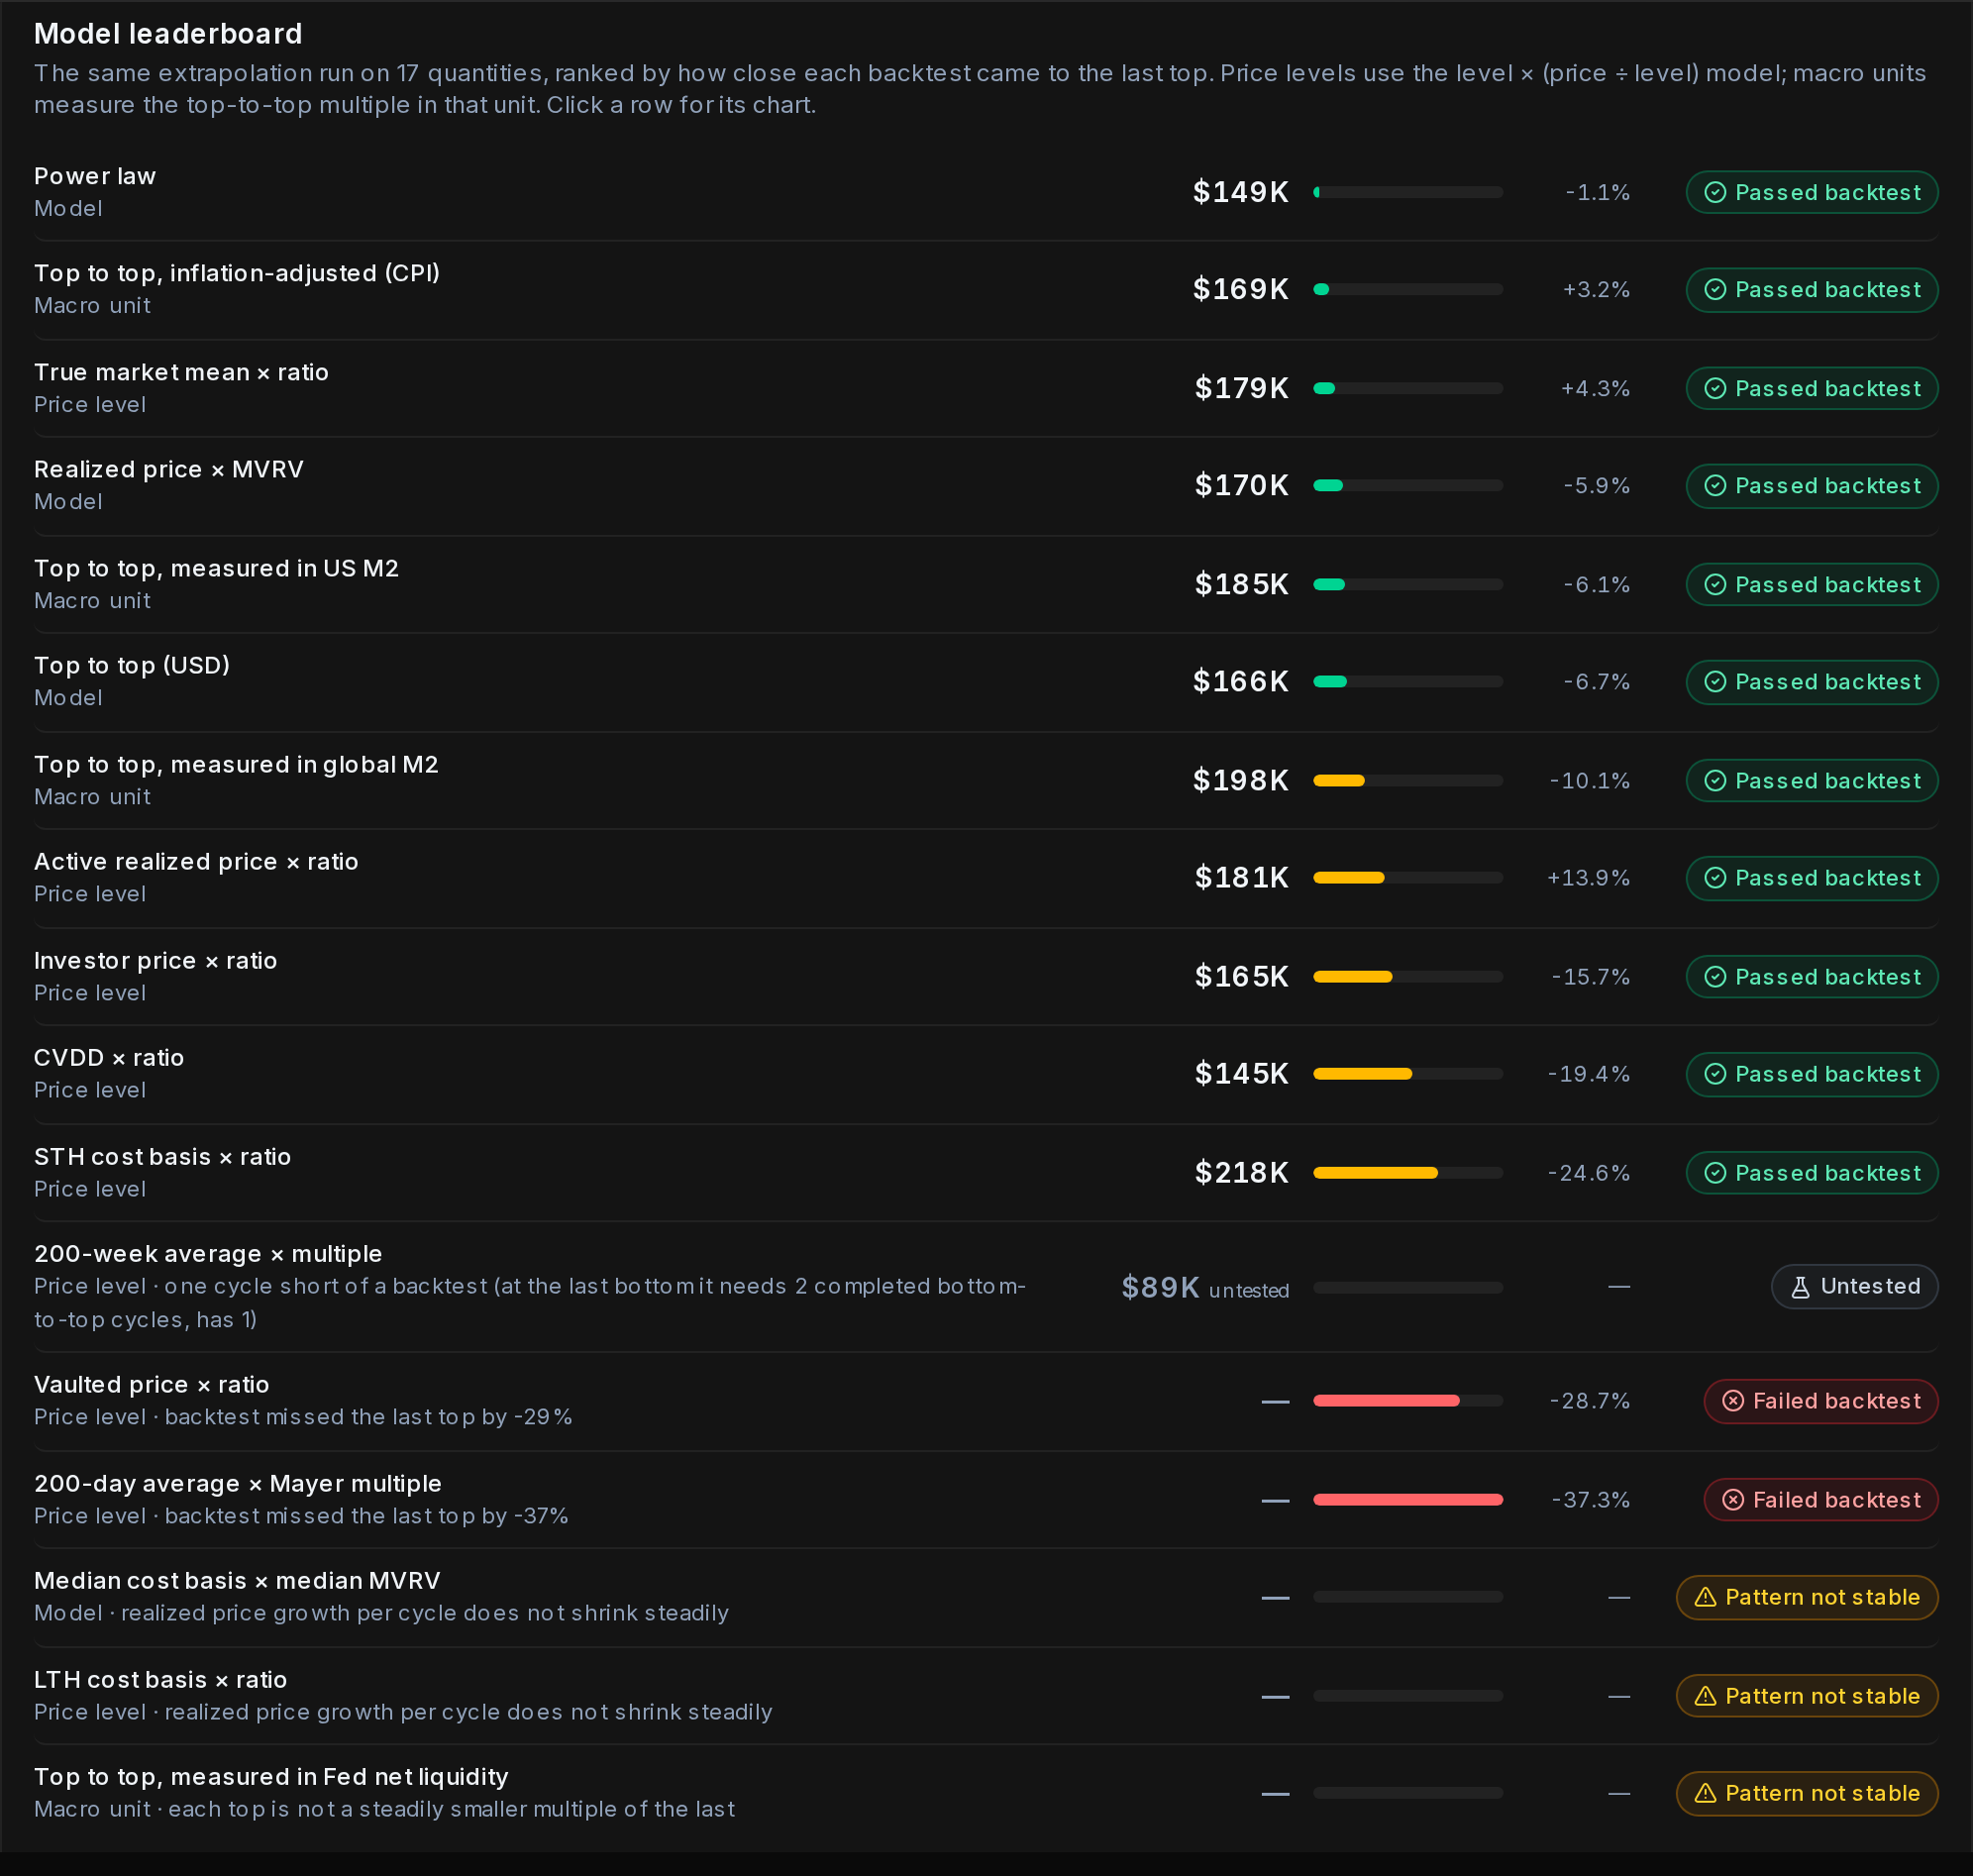Viewport: 1973px width, 1876px height.
Task: Click the Power law passed-backtest check icon
Action: tap(1715, 192)
